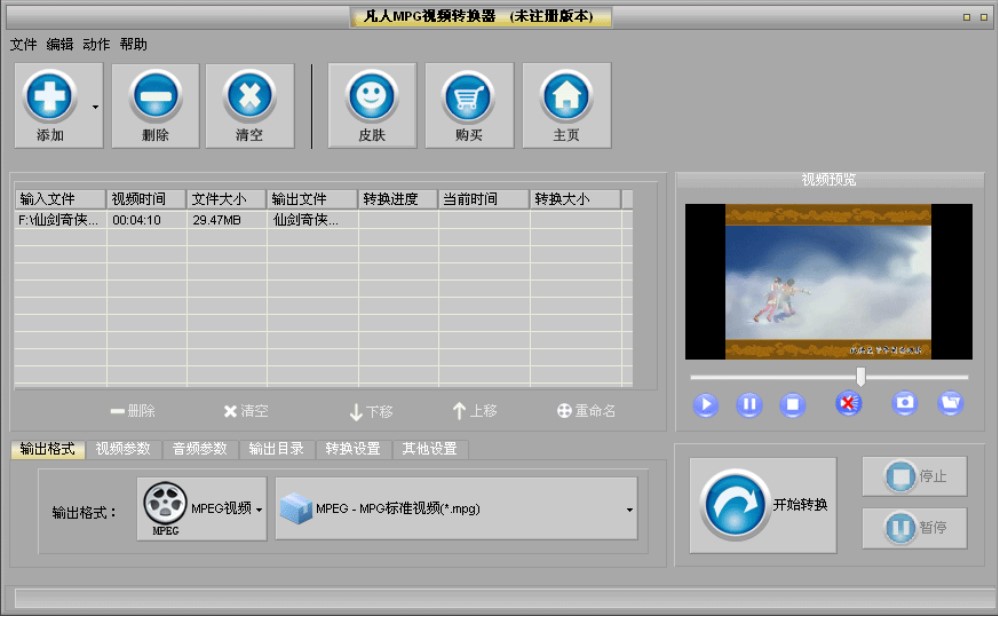998x618 pixels.
Task: Click the Delete (删除) toolbar icon
Action: 155,98
